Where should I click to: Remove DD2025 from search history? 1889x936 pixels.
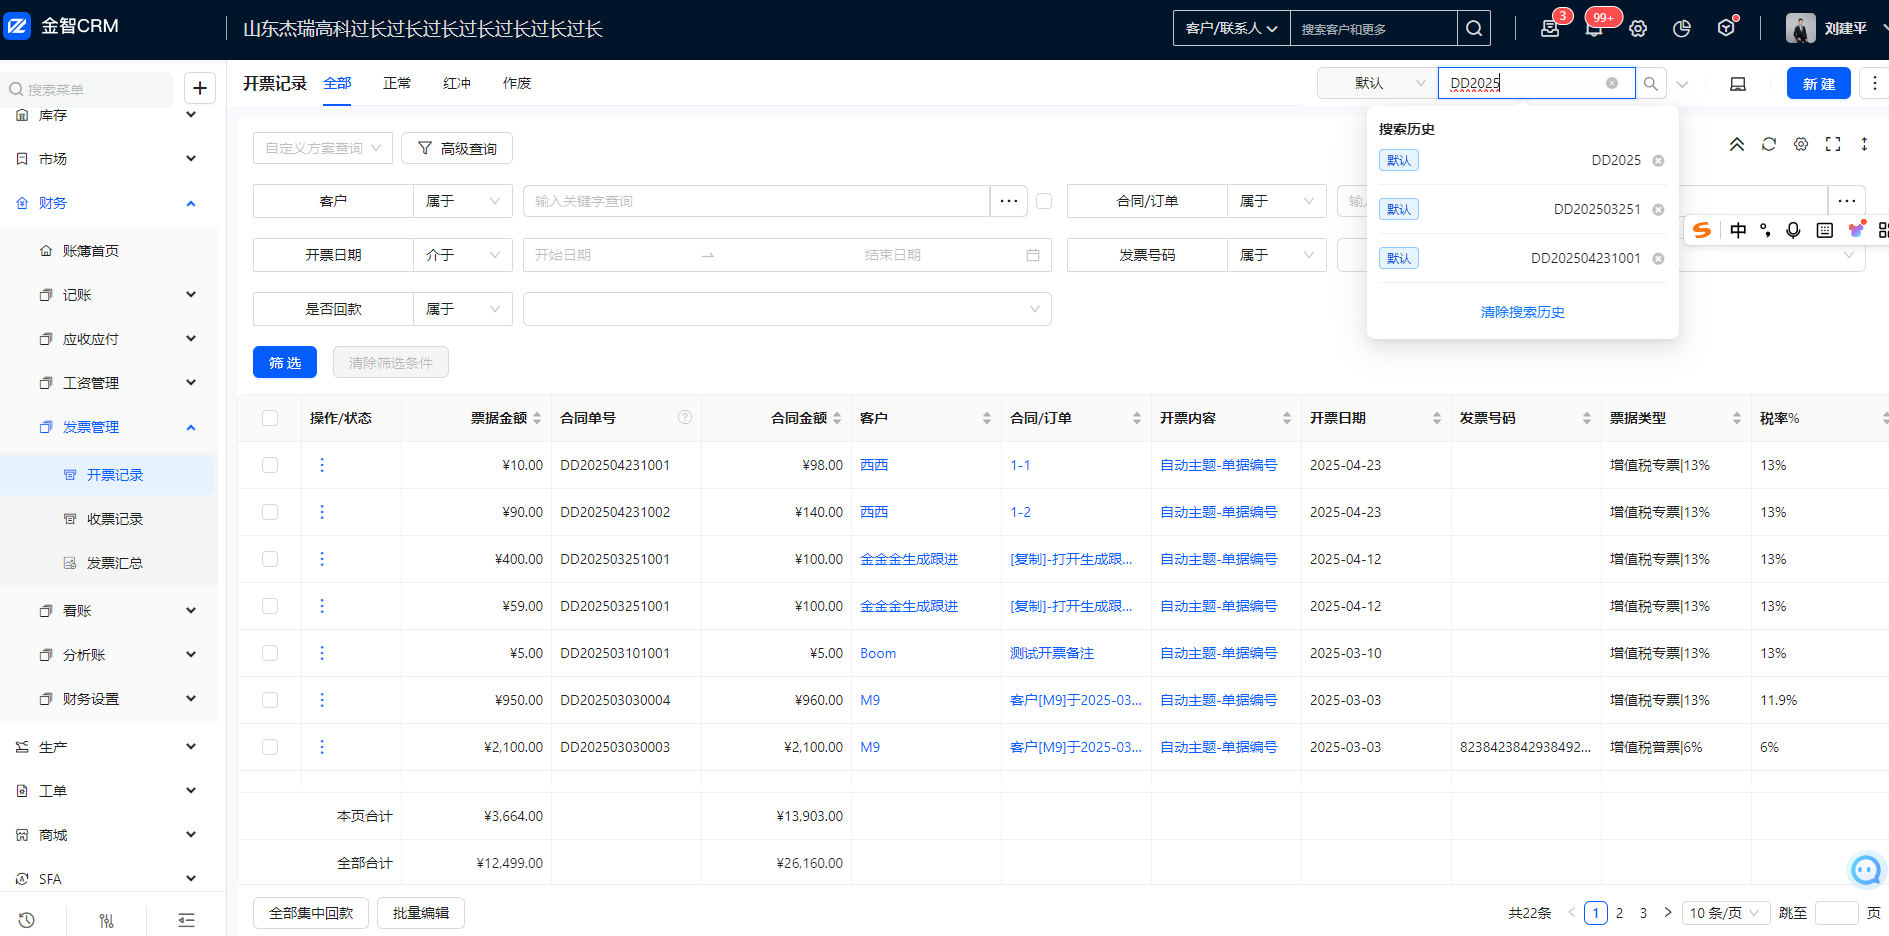pyautogui.click(x=1658, y=161)
